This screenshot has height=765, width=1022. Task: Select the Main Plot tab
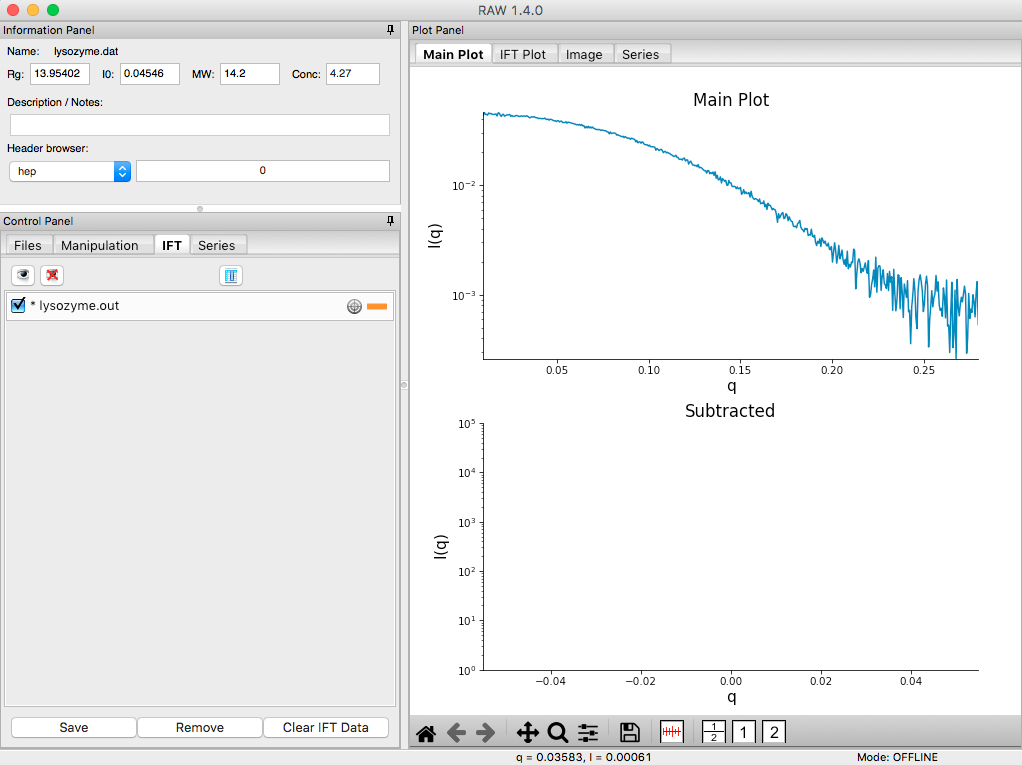click(453, 54)
